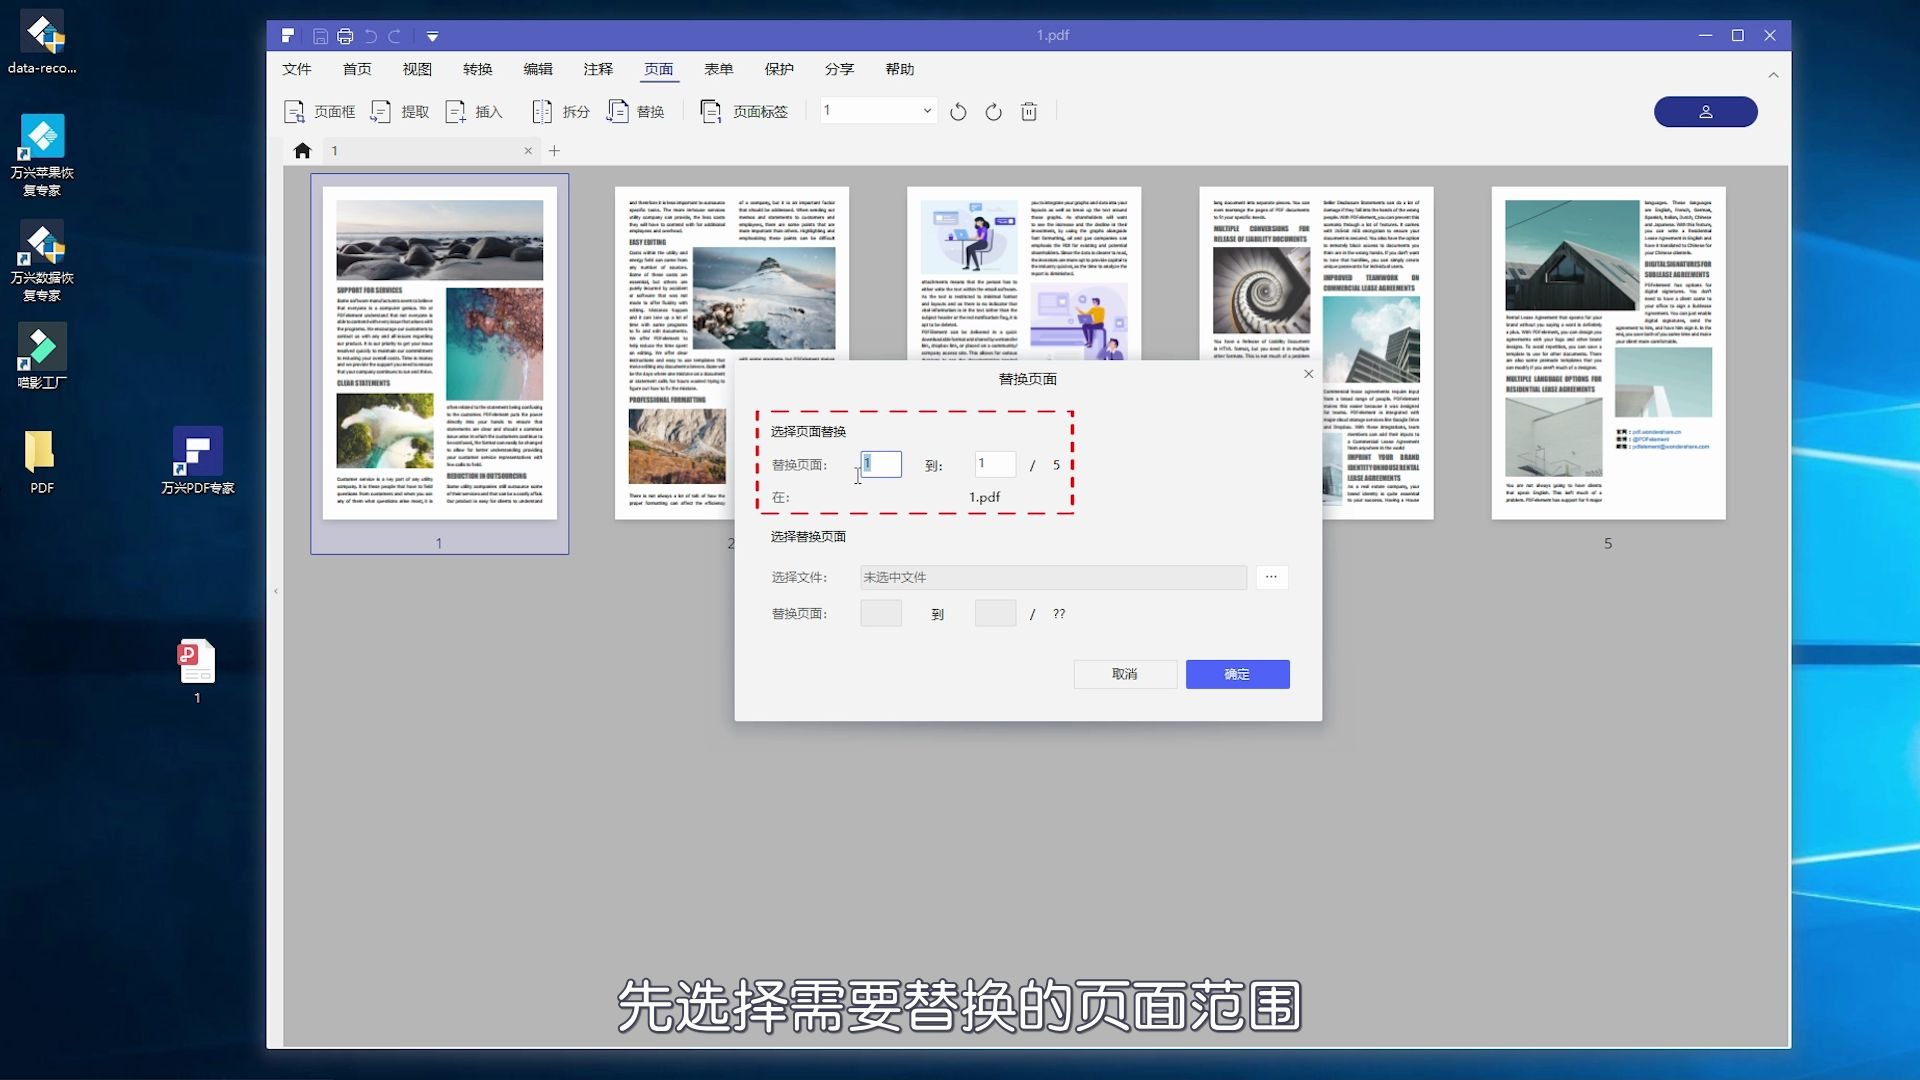Click the rotate clockwise icon
This screenshot has height=1080, width=1920.
993,112
